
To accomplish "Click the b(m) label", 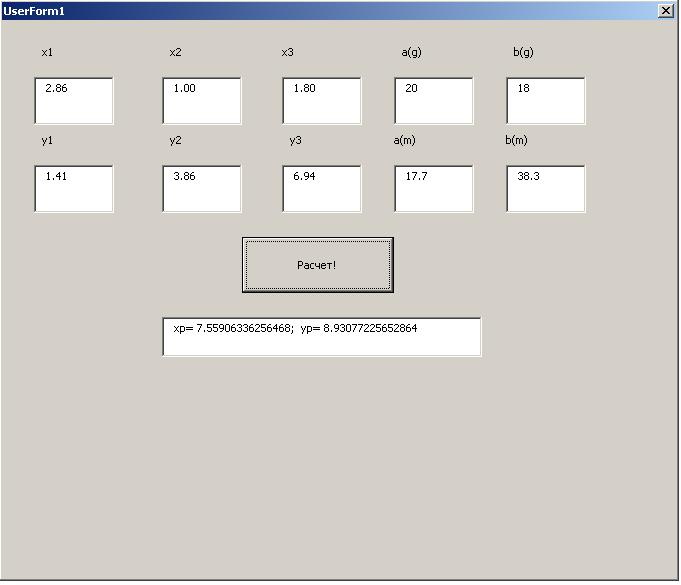I will (516, 140).
